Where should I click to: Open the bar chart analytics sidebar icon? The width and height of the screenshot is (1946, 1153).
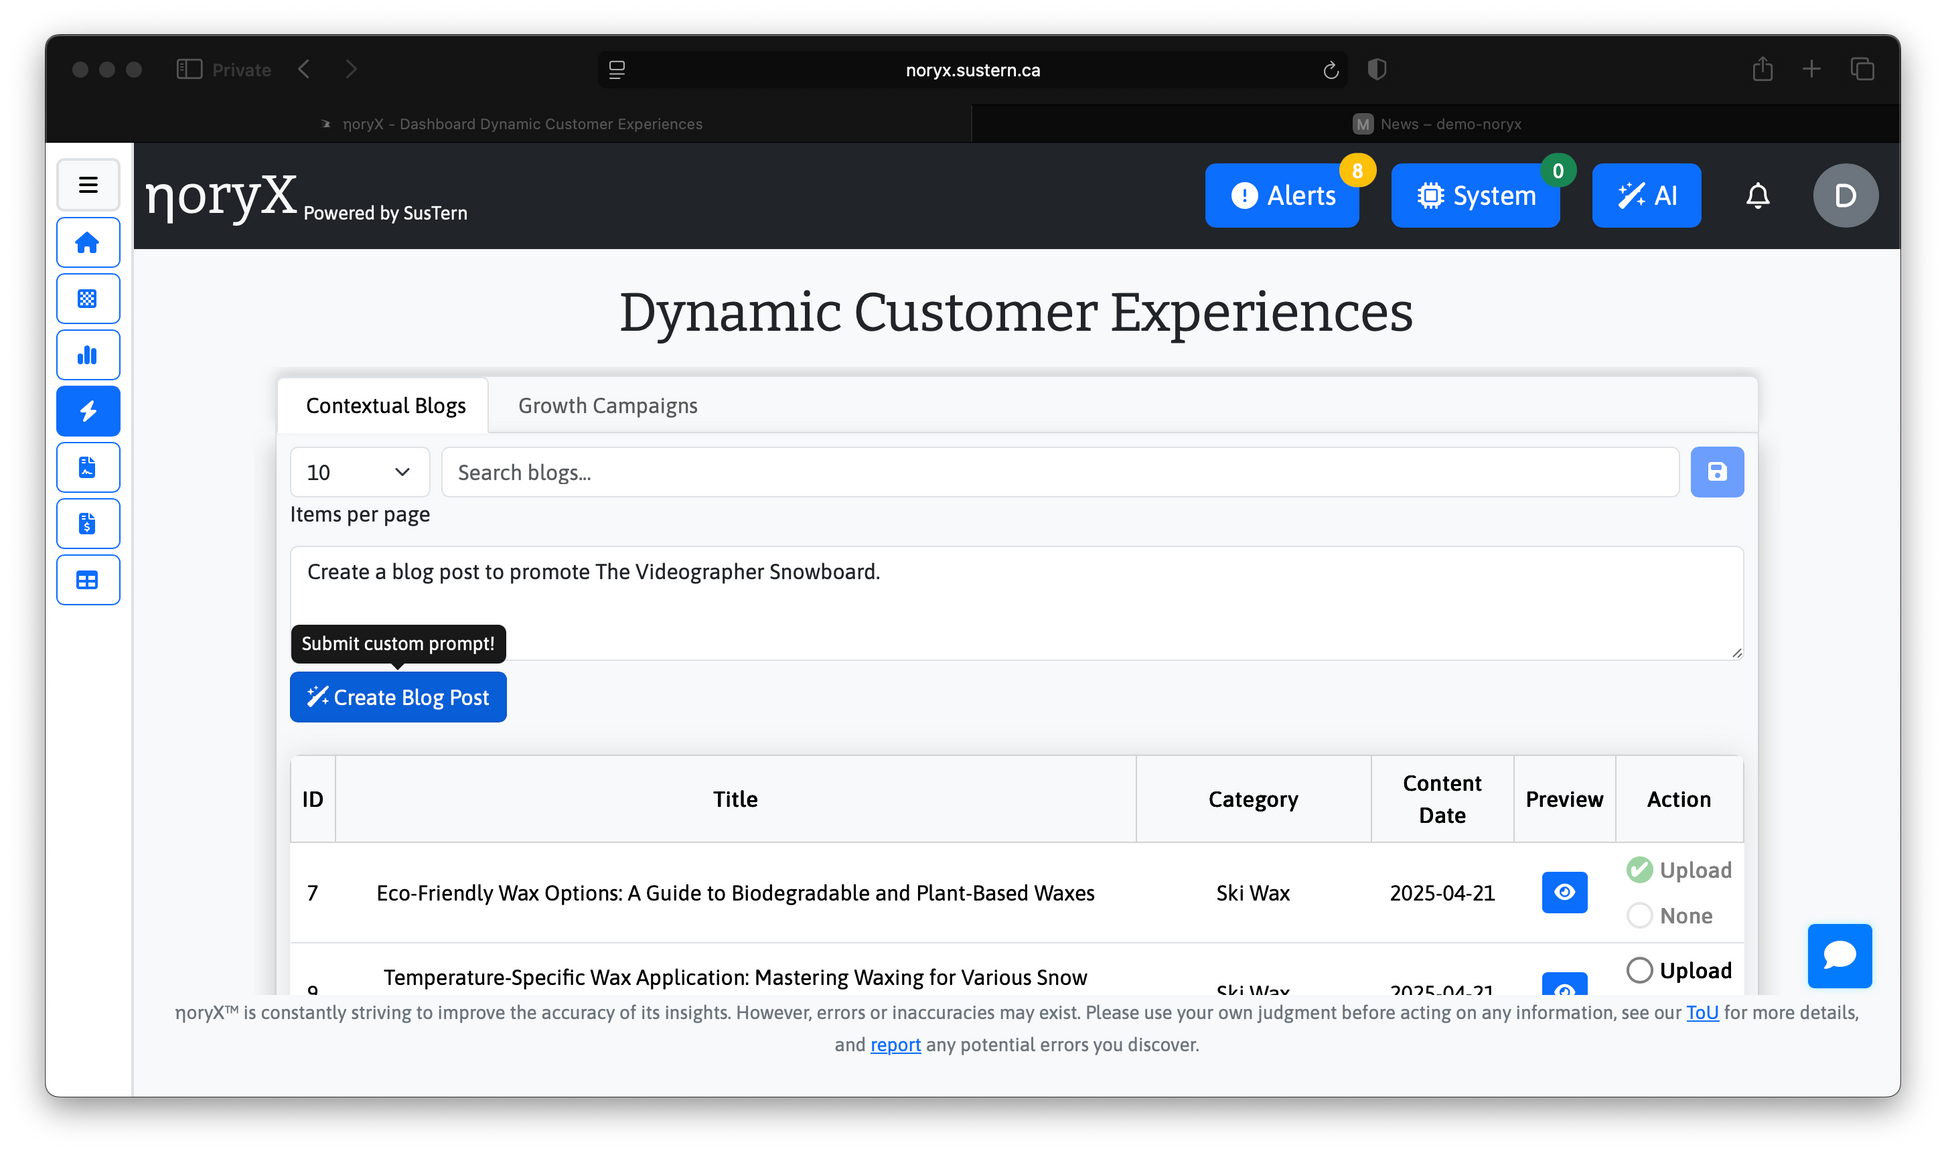[x=88, y=355]
